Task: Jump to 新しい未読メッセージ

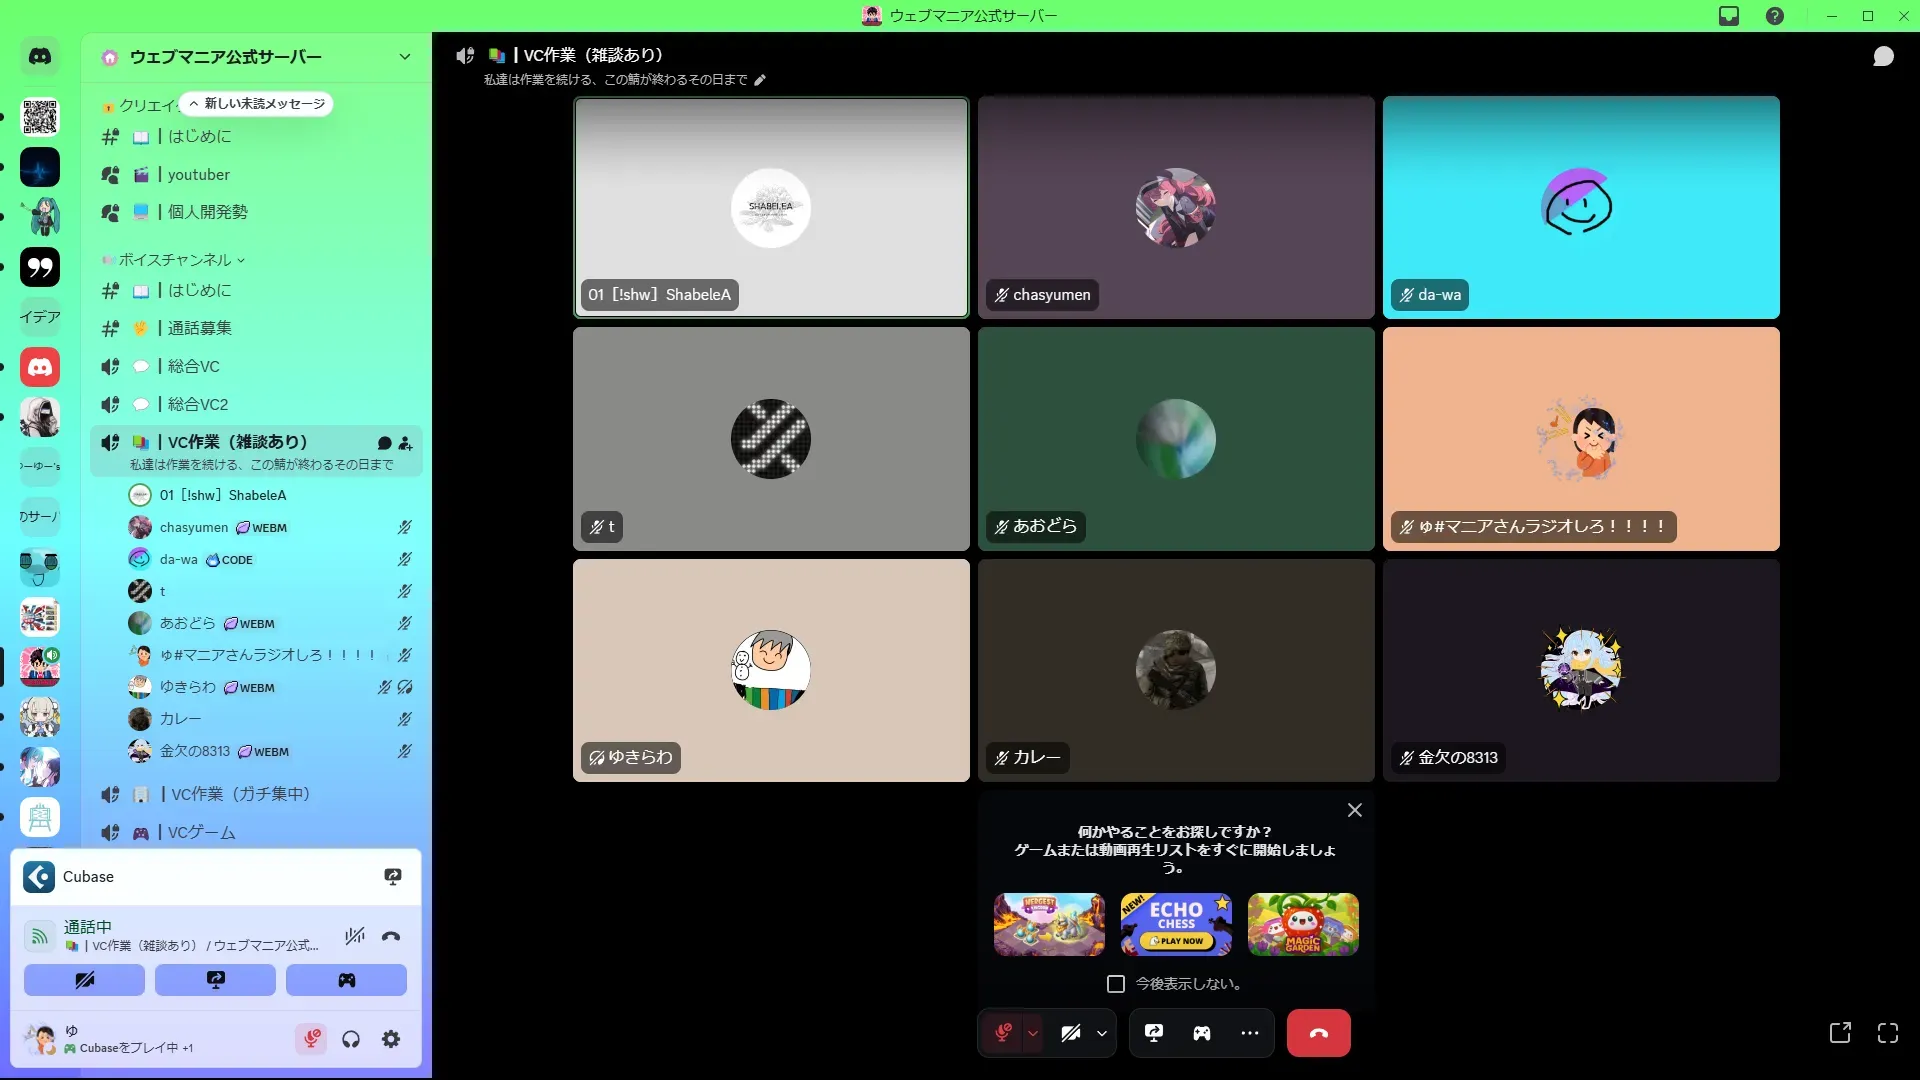Action: (x=257, y=104)
